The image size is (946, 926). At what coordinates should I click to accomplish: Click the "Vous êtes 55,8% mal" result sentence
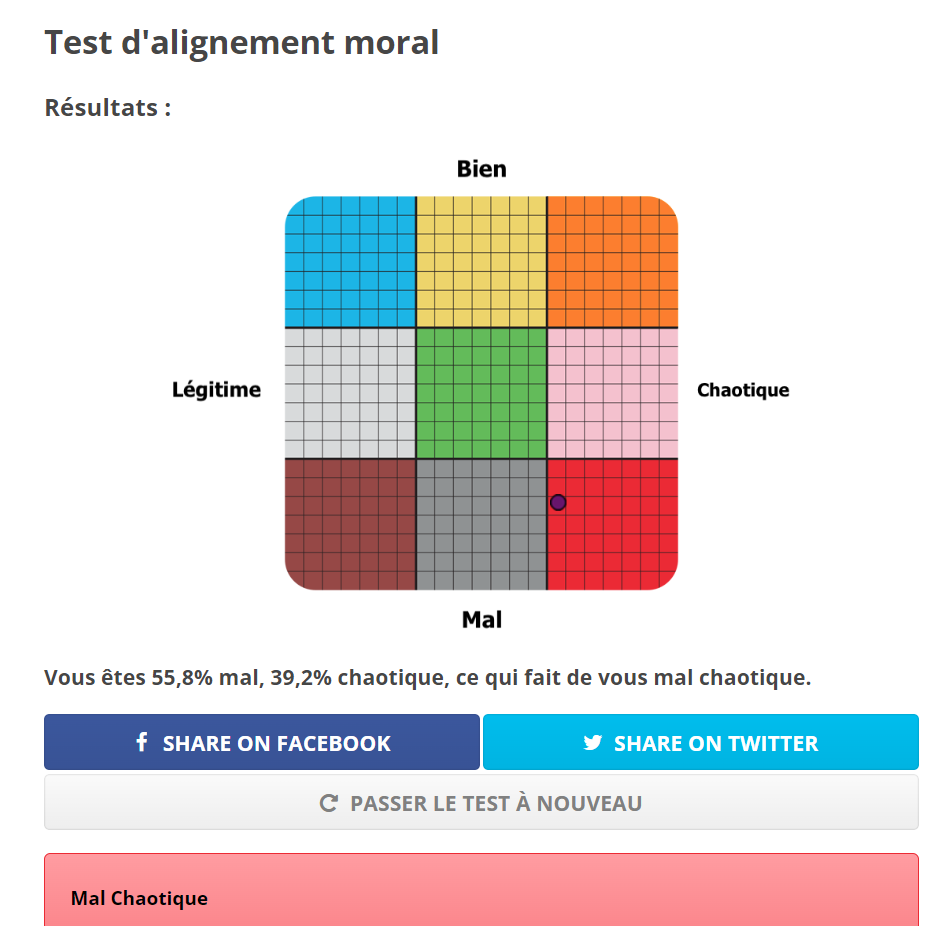427,678
